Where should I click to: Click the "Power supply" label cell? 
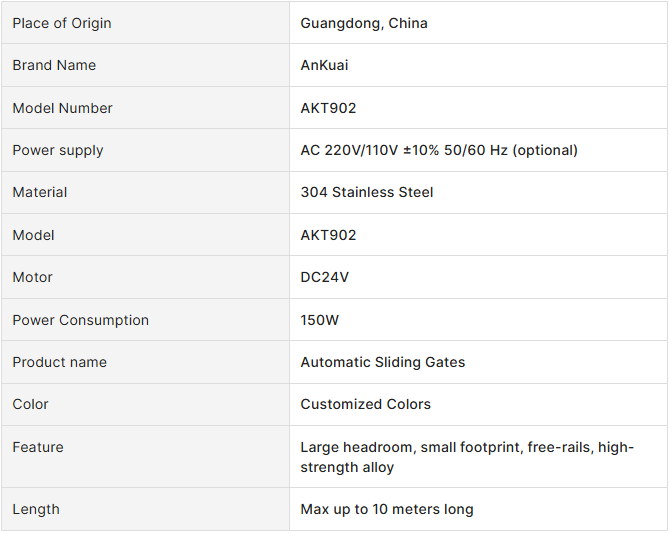pyautogui.click(x=58, y=150)
